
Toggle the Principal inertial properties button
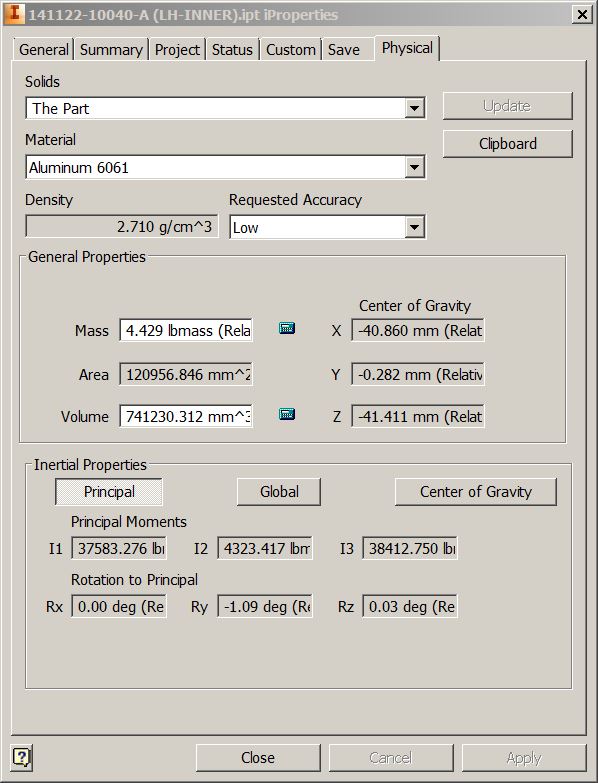109,492
